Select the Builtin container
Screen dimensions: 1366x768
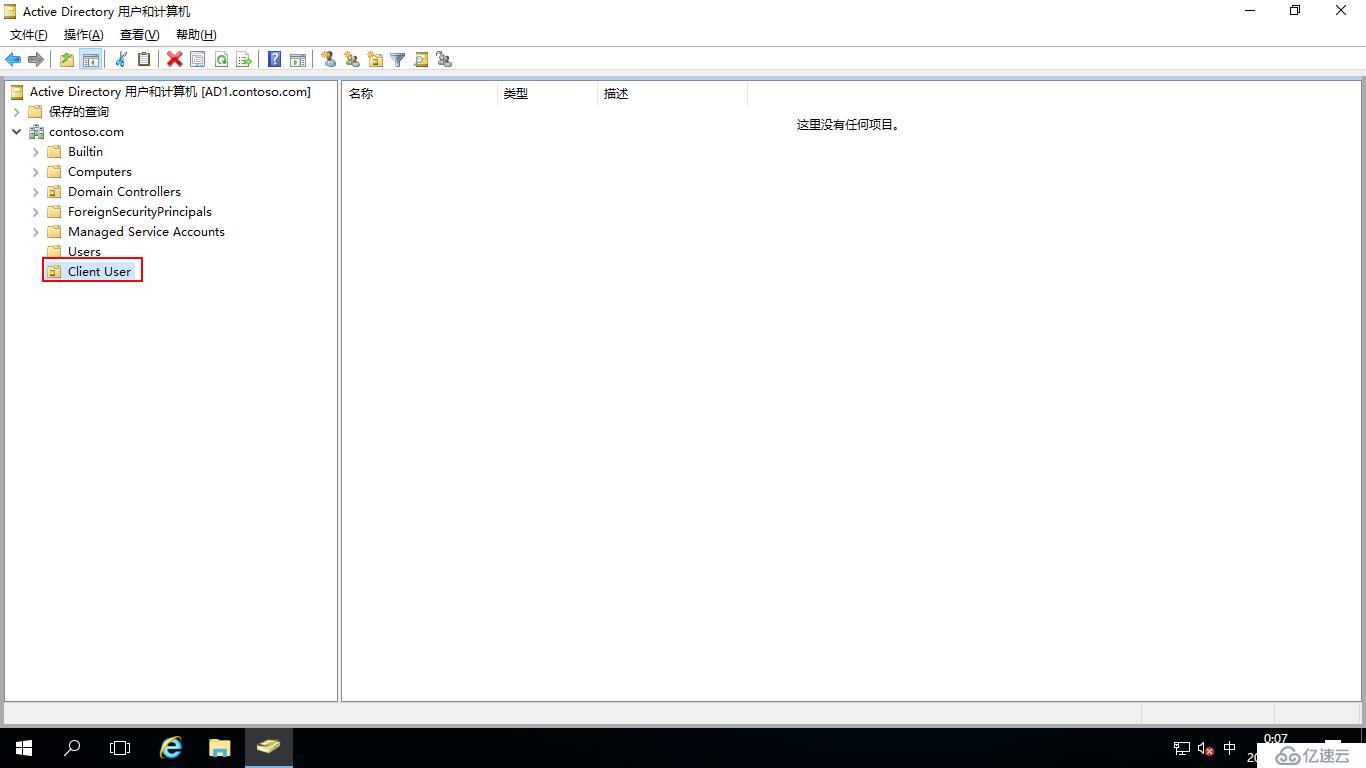coord(85,152)
